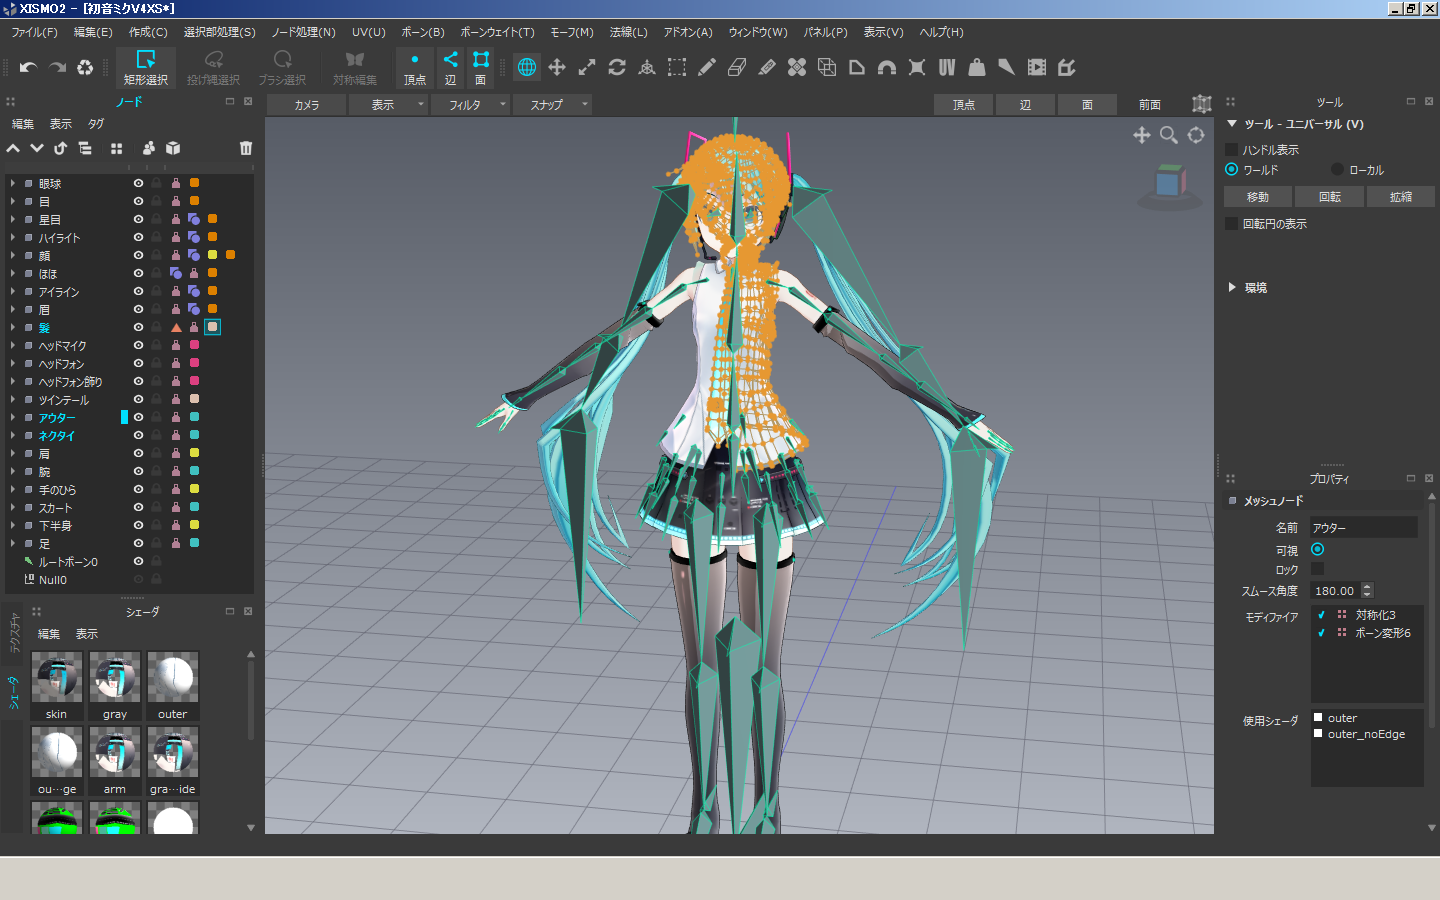Toggle 辺 edge mode in top toolbar
The image size is (1440, 900).
click(x=450, y=67)
